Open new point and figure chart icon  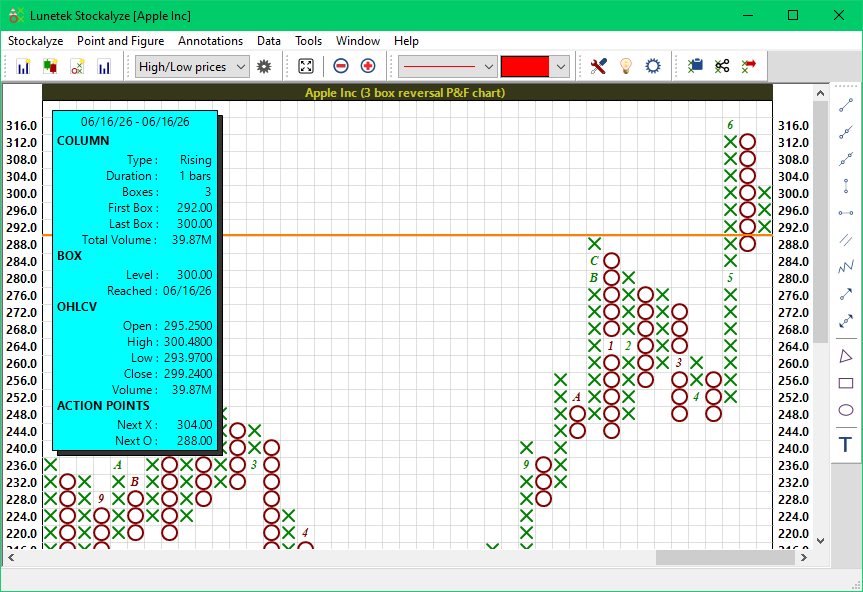tap(77, 67)
